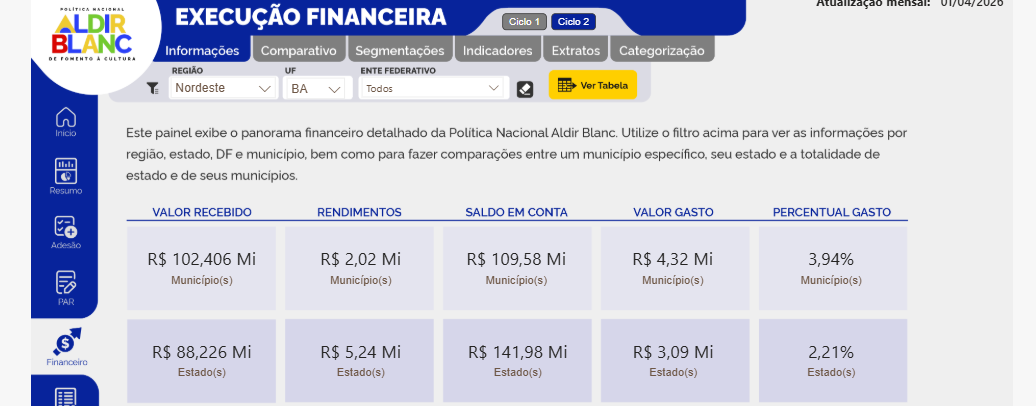
Task: Expand the Ente Federativo dropdown
Action: coord(433,88)
